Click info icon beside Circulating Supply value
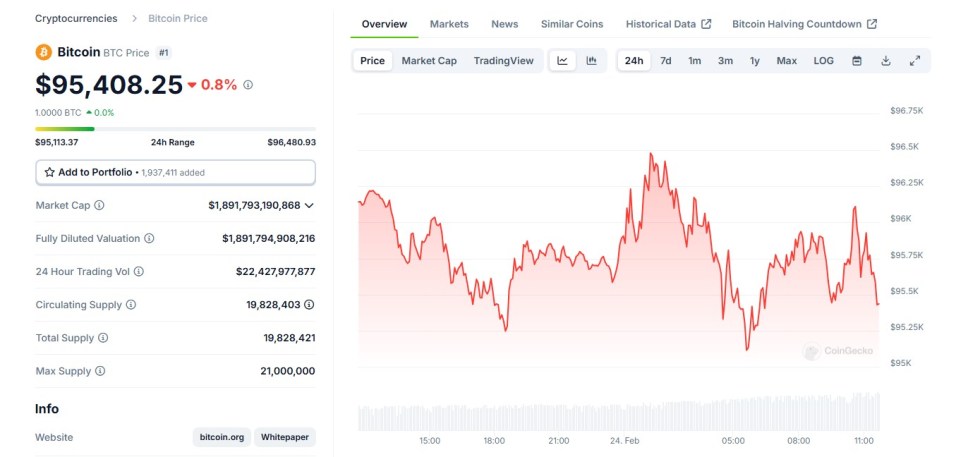The height and width of the screenshot is (457, 980). [x=309, y=305]
